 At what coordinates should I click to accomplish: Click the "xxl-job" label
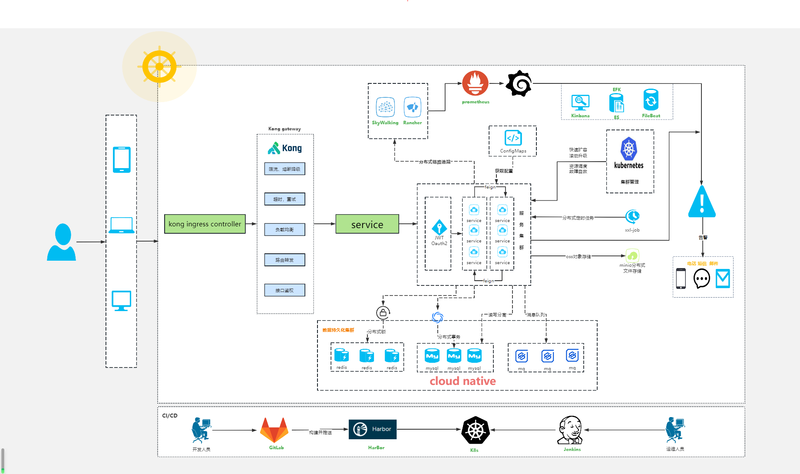coord(632,230)
